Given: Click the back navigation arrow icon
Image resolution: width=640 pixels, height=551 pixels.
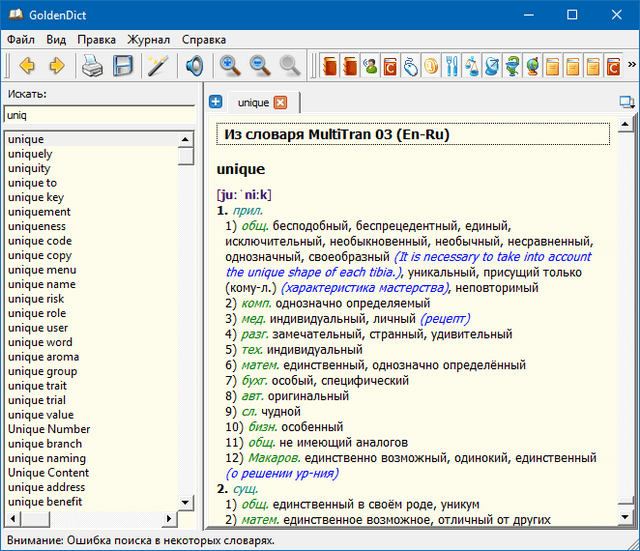Looking at the screenshot, I should 27,67.
